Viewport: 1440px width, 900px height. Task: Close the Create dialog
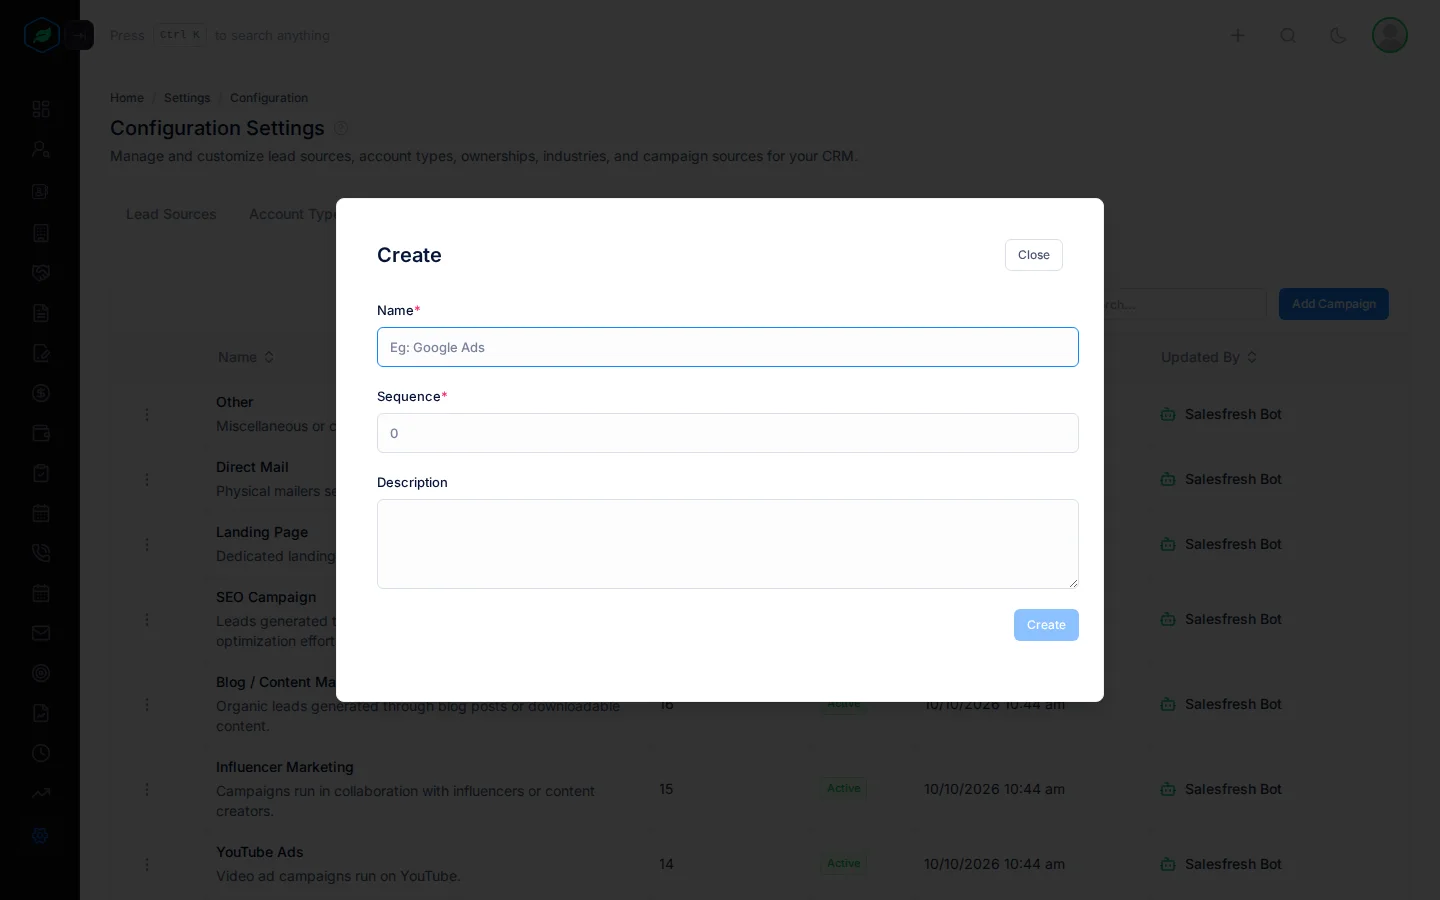tap(1034, 255)
